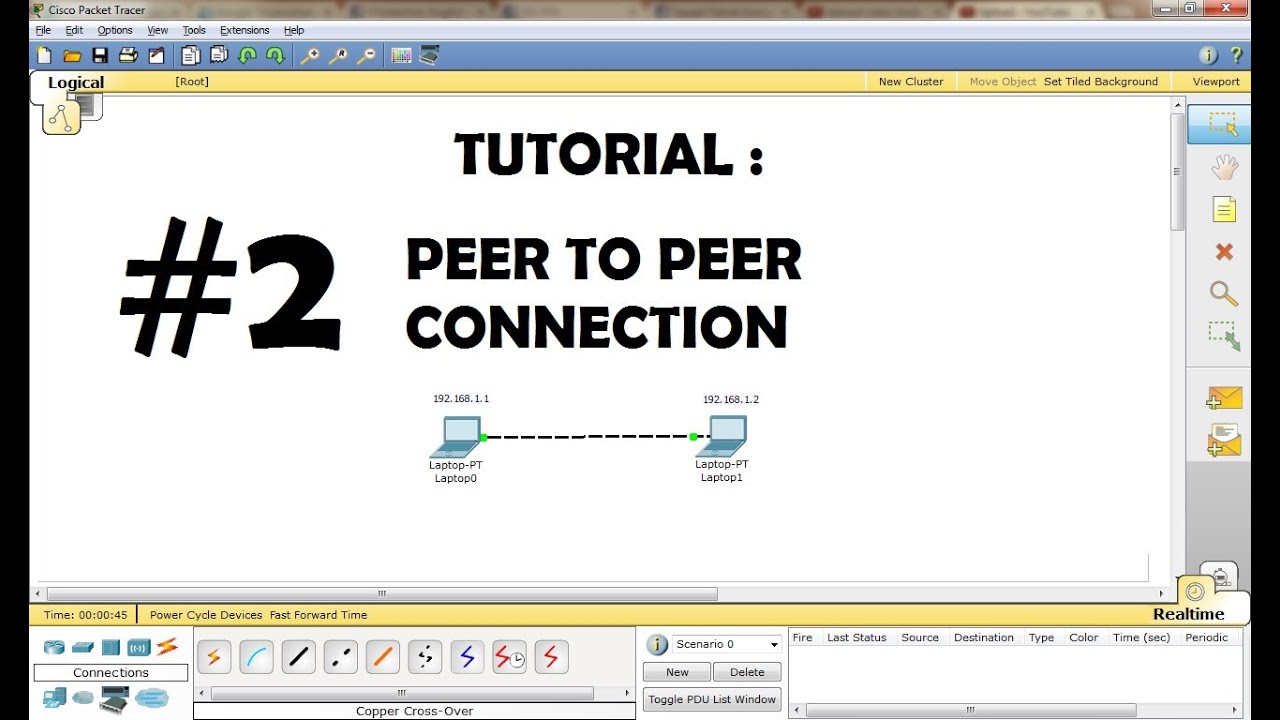Viewport: 1280px width, 720px height.
Task: Select the End Devices category
Action: tap(53, 698)
